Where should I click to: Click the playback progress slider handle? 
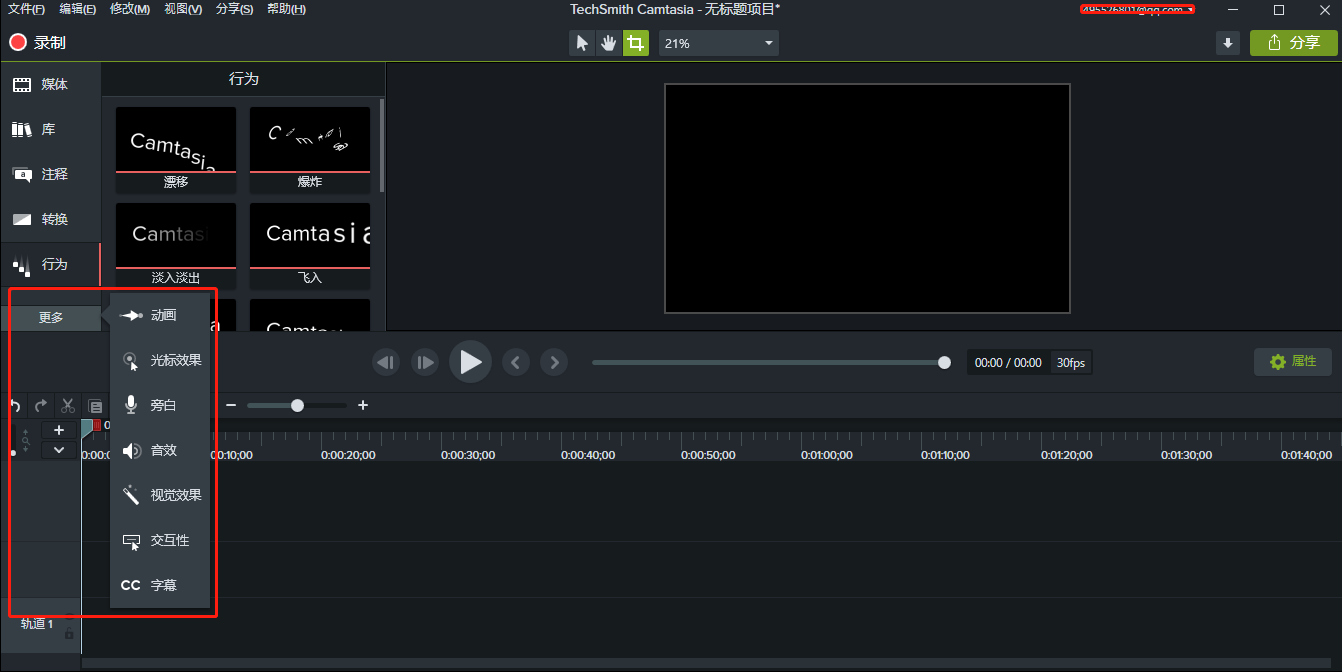[x=944, y=362]
